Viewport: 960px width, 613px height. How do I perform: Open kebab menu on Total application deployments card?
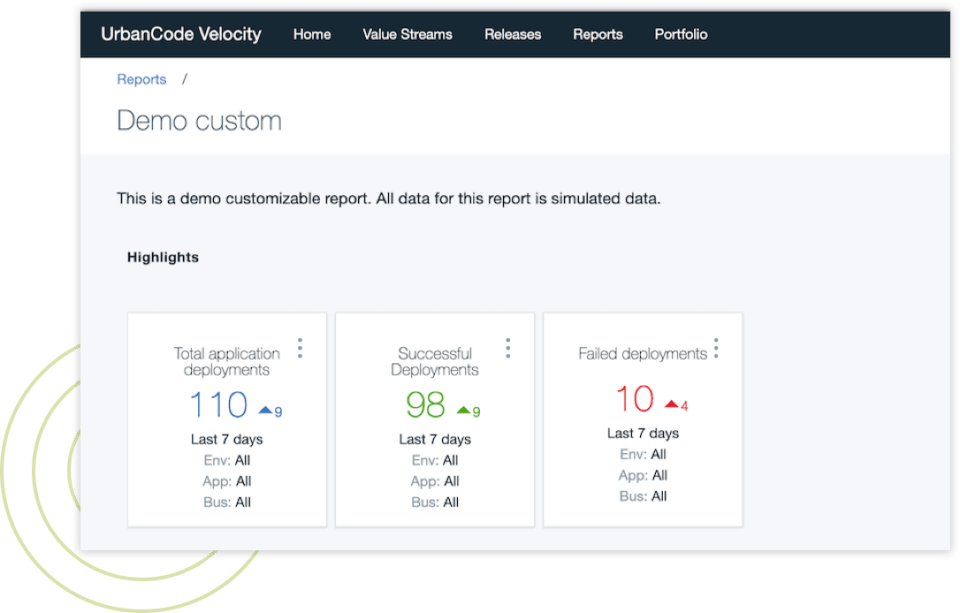pyautogui.click(x=300, y=348)
